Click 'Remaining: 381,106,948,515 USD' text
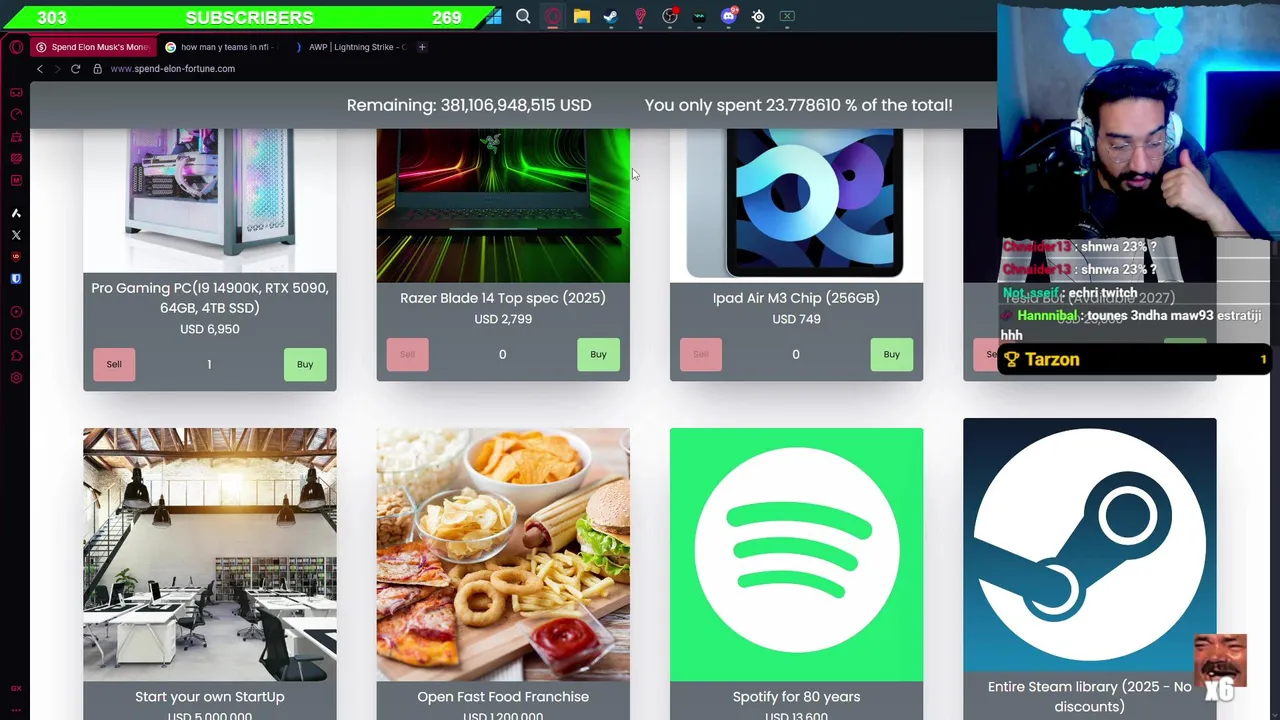 pyautogui.click(x=469, y=105)
